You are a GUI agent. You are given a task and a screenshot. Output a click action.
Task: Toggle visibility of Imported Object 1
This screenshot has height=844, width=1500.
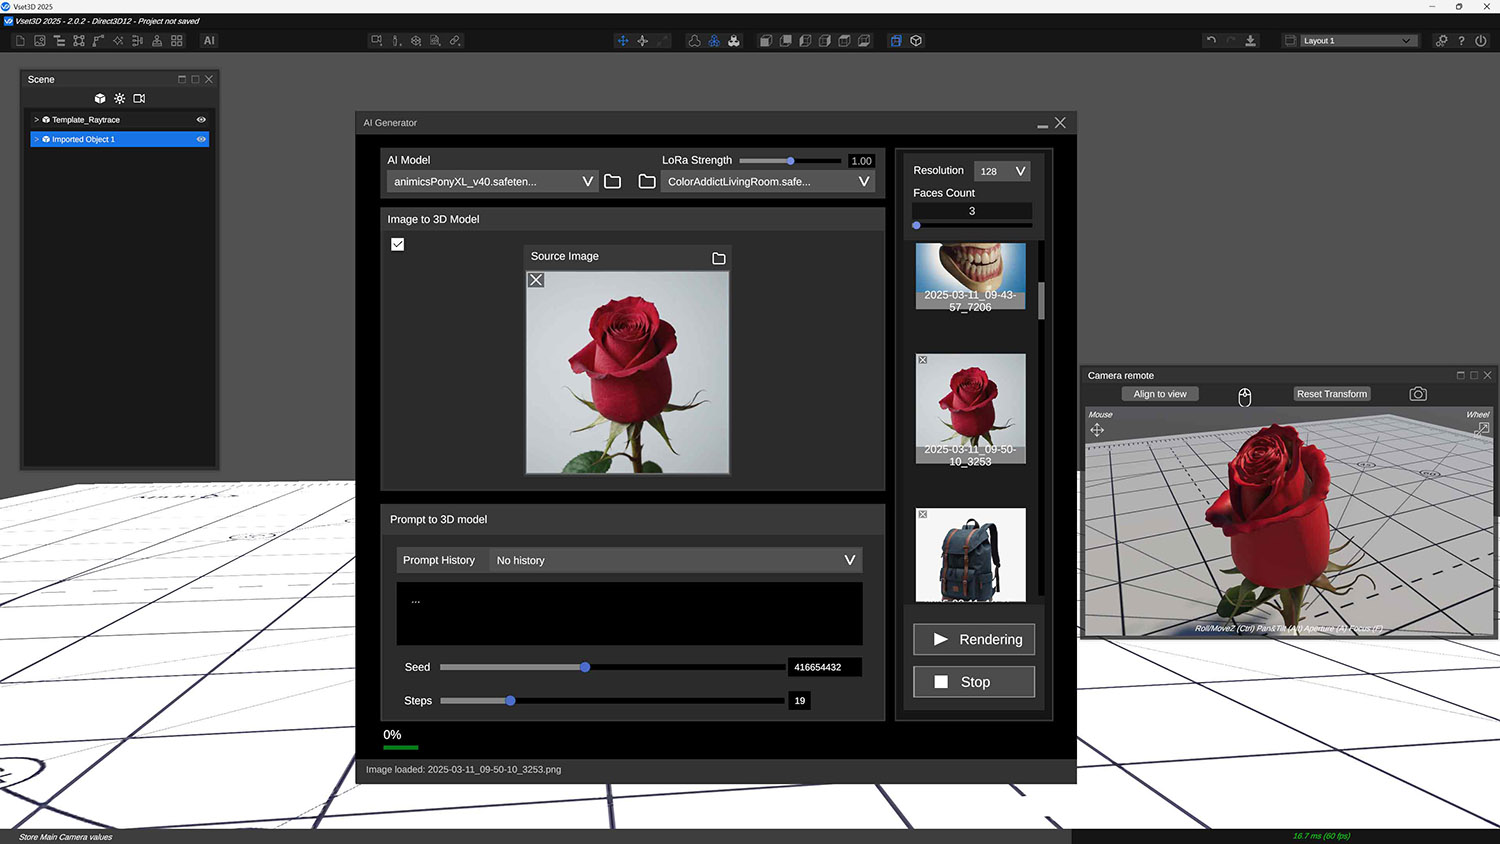(x=201, y=140)
